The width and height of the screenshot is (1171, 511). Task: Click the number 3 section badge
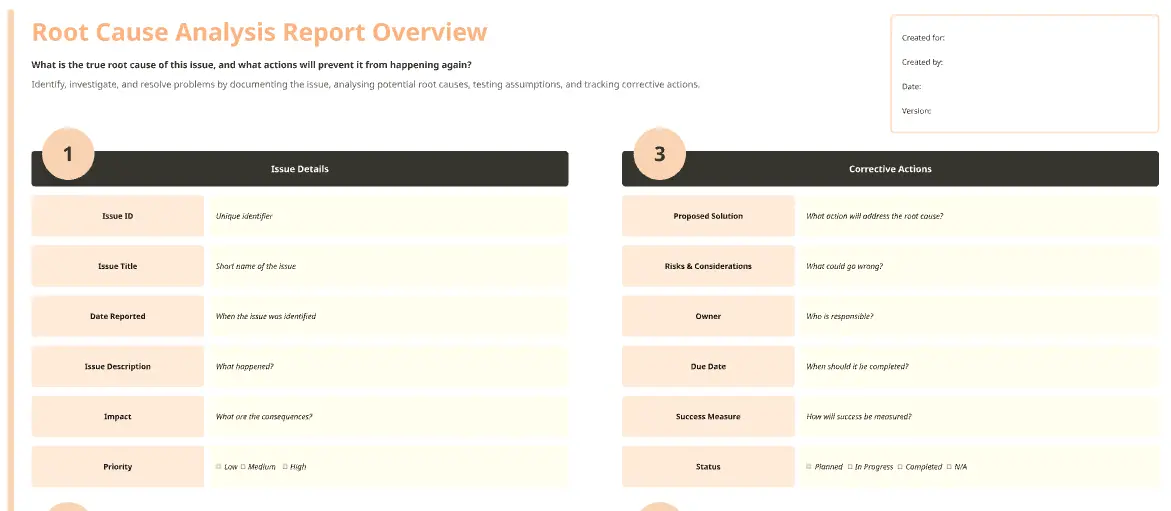(x=659, y=154)
